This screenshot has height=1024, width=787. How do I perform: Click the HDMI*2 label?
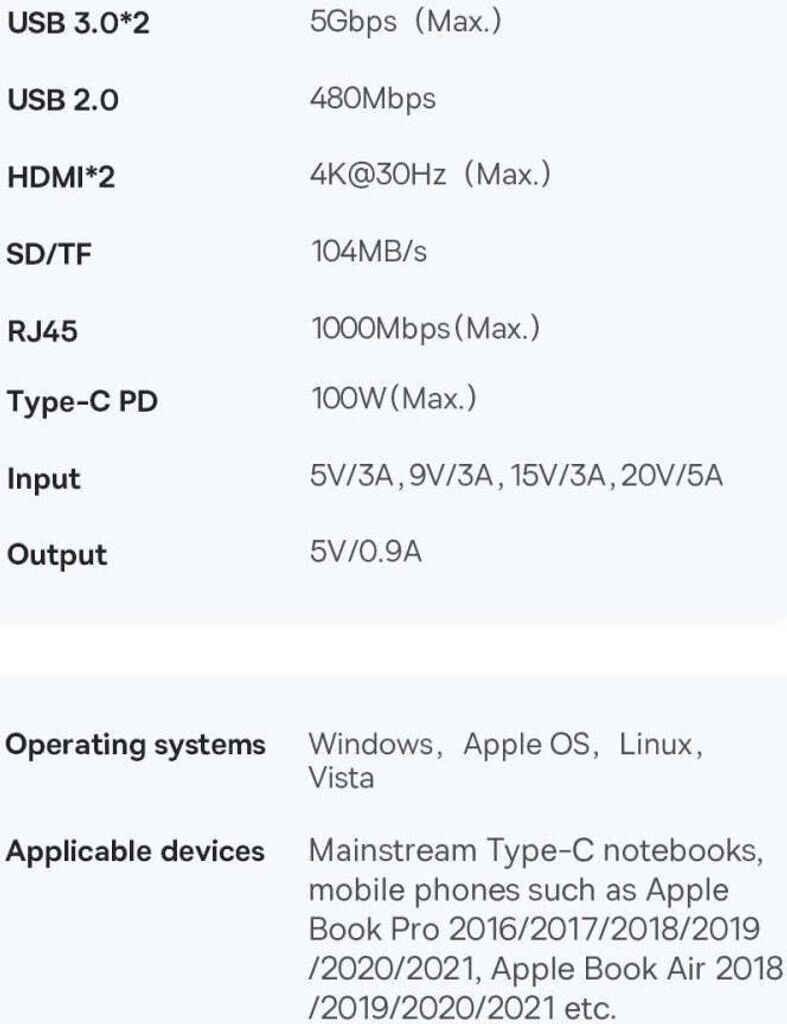[x=61, y=178]
